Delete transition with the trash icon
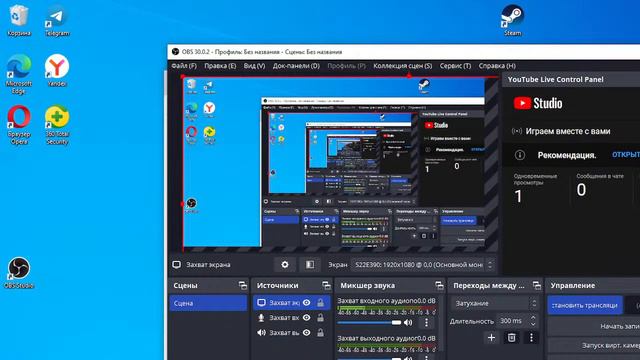 (x=511, y=338)
